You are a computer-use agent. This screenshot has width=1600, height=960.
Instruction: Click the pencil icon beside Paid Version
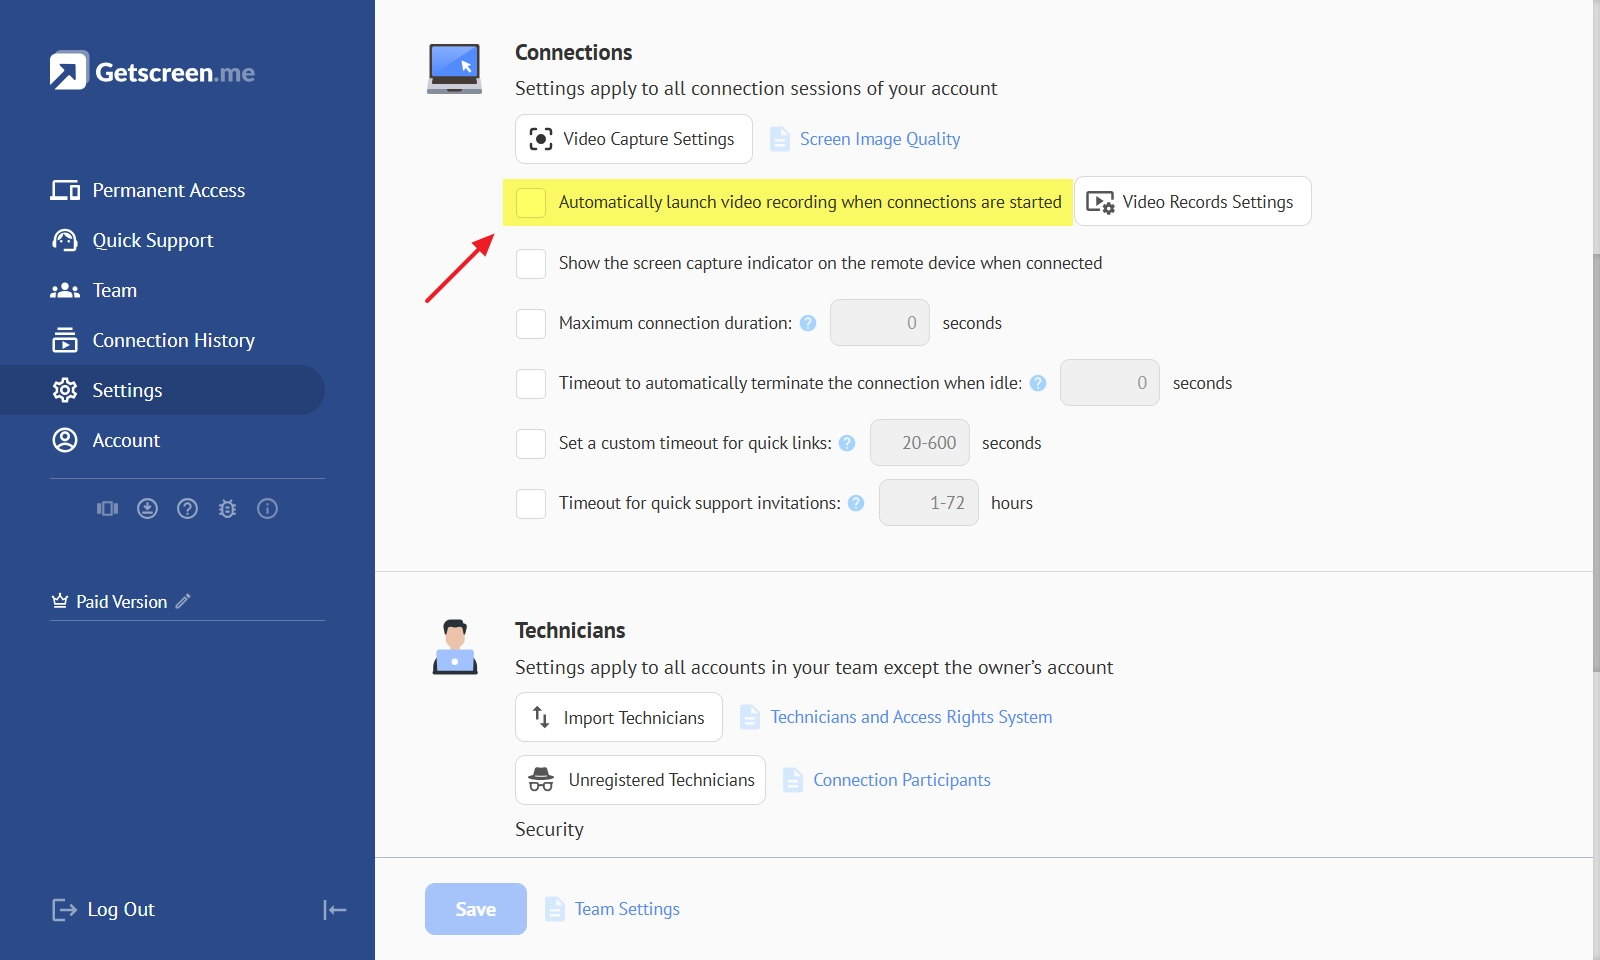(183, 601)
